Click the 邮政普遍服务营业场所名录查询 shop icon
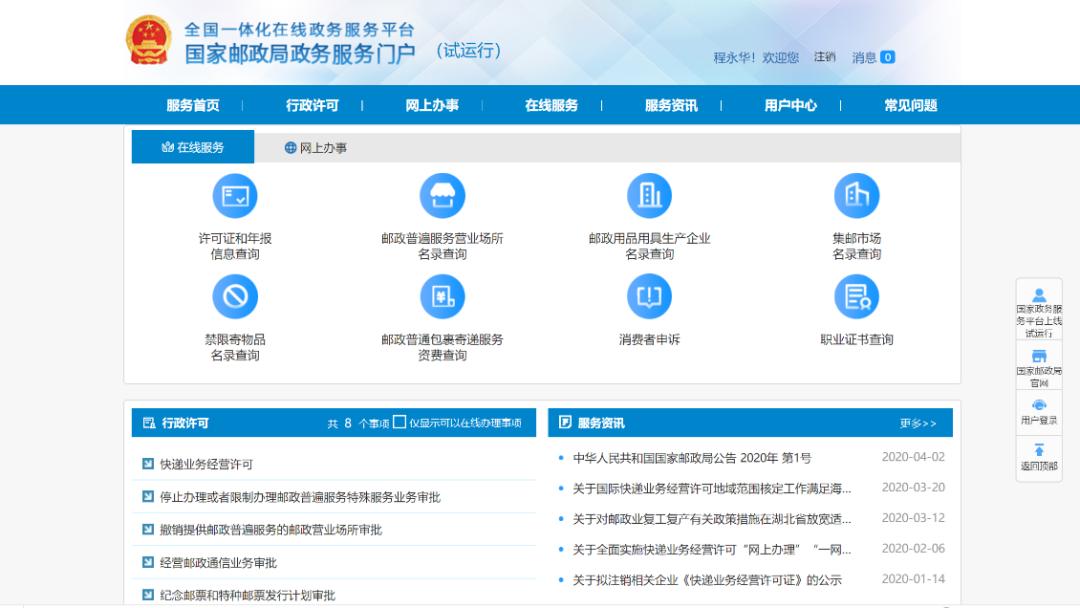The height and width of the screenshot is (608, 1080). pos(442,196)
